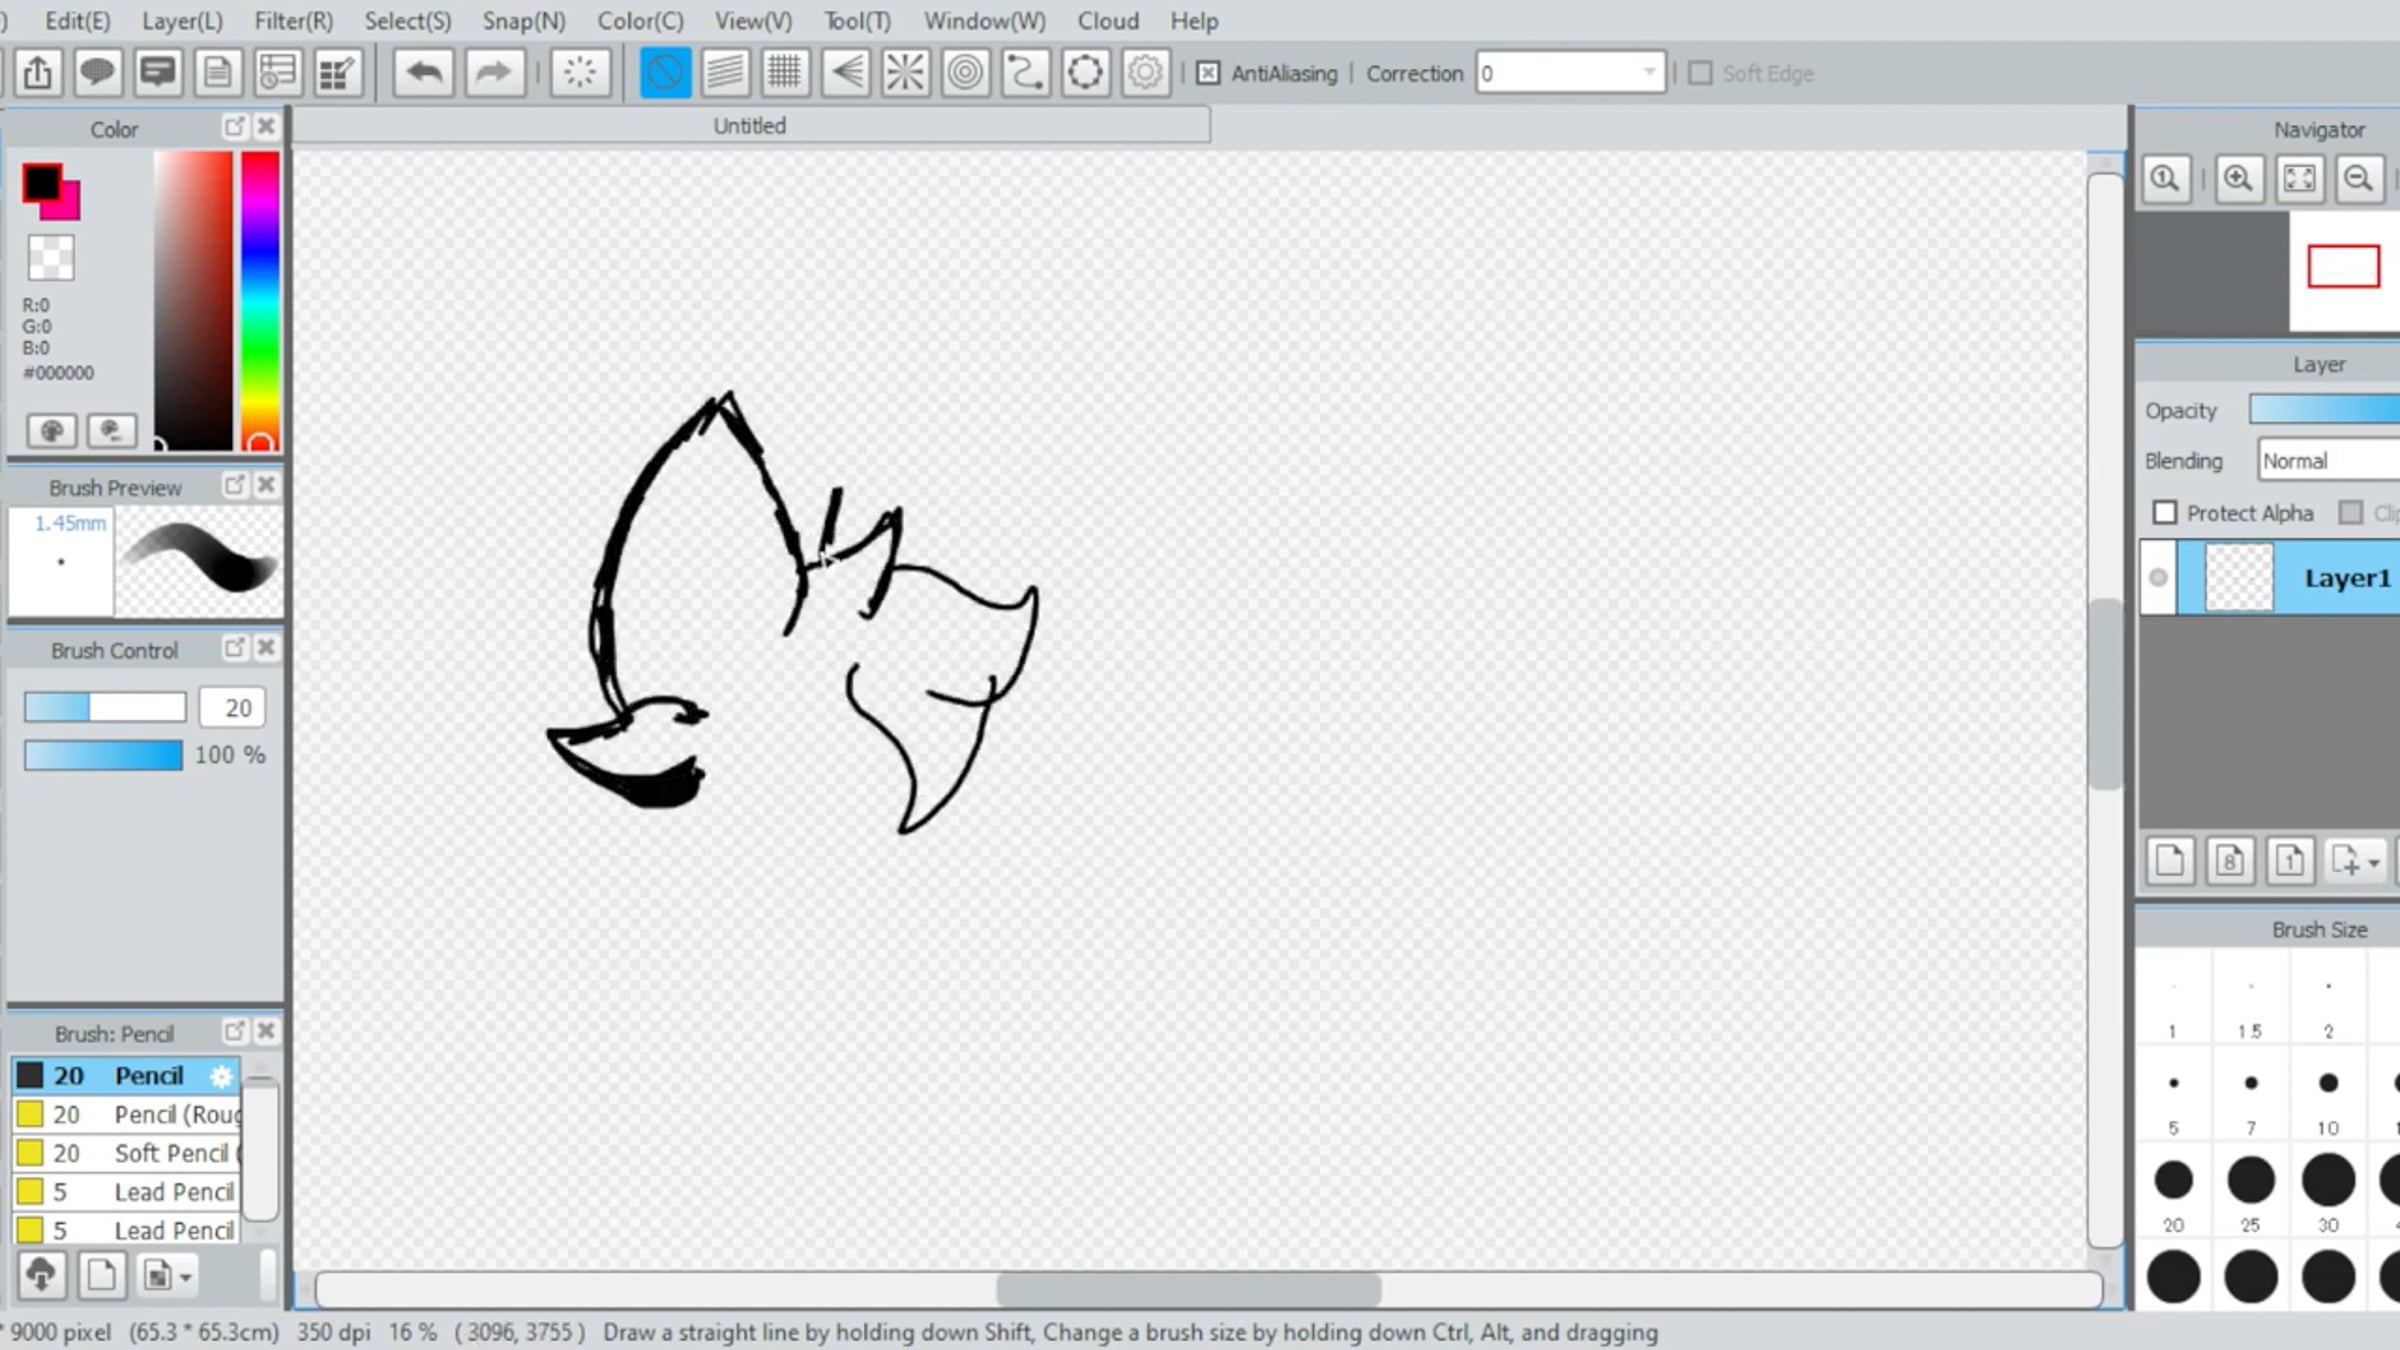Click zoom out magnifier in Navigator

(2358, 179)
